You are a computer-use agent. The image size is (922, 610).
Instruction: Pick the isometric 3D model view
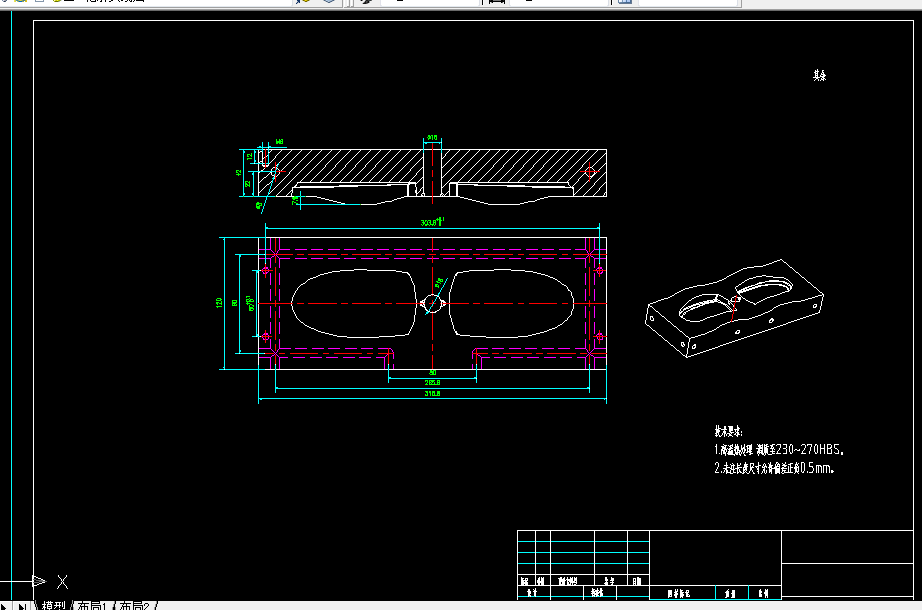point(734,308)
